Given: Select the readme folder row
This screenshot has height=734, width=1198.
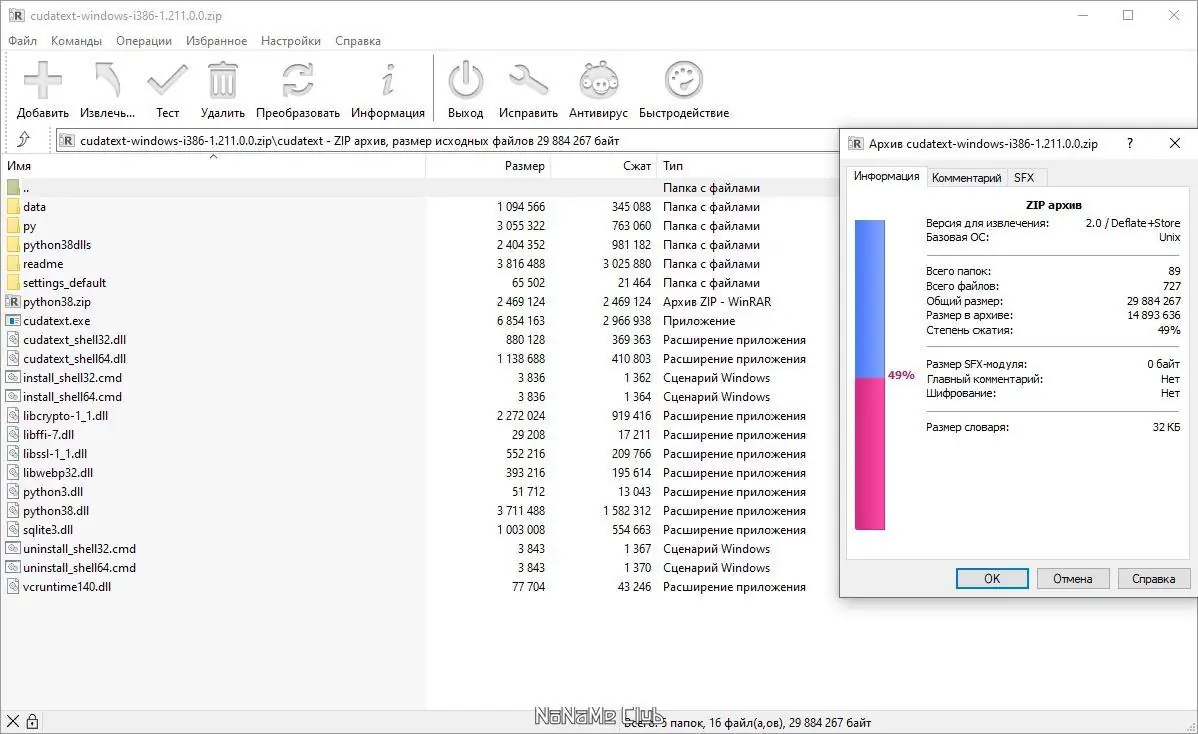Looking at the screenshot, I should [419, 264].
